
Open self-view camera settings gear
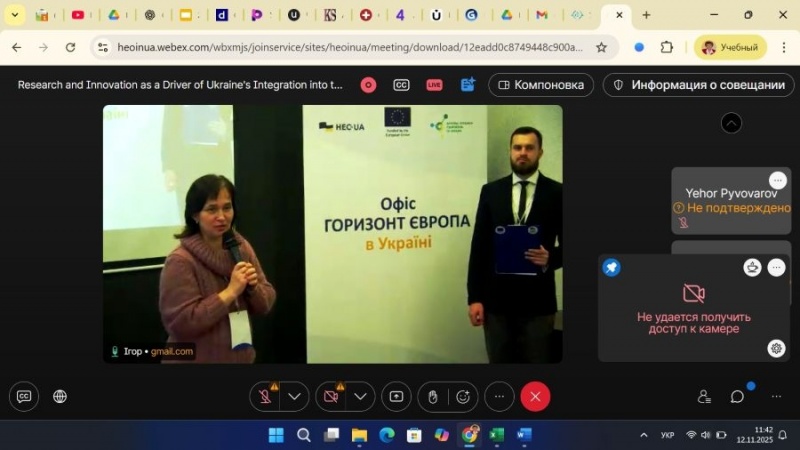tap(776, 348)
